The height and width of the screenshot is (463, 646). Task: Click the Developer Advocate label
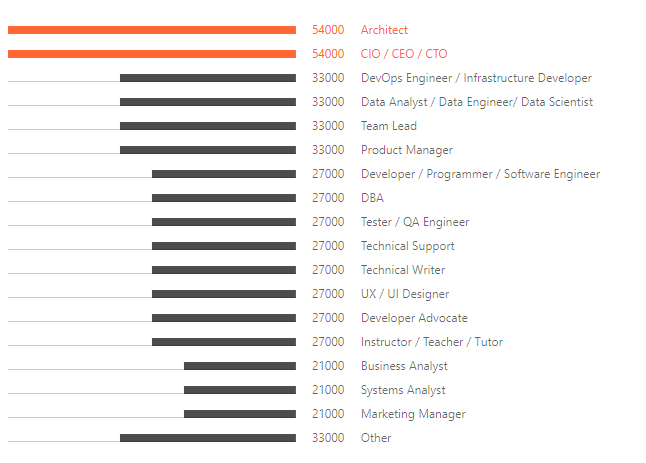click(414, 318)
